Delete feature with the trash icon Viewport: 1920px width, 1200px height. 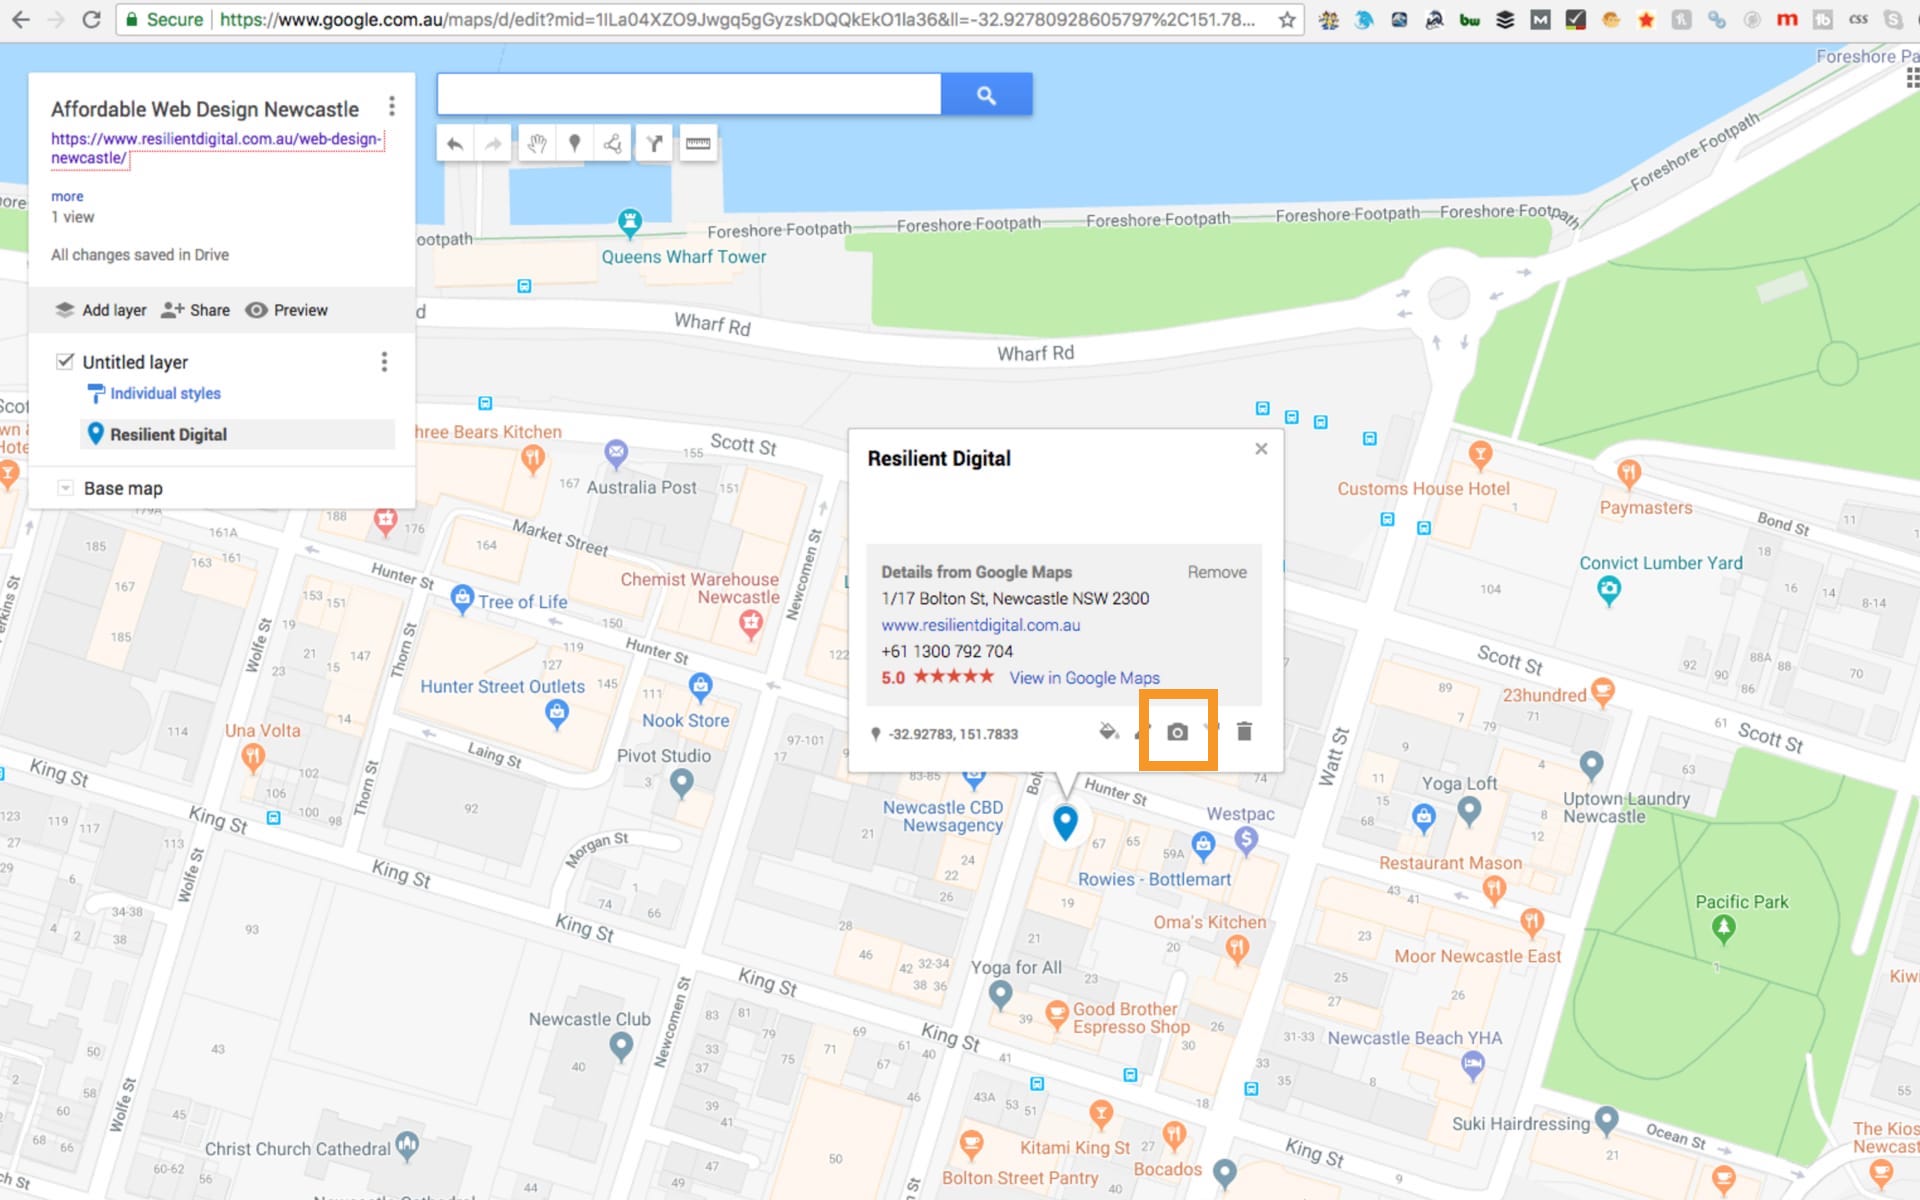click(1244, 732)
